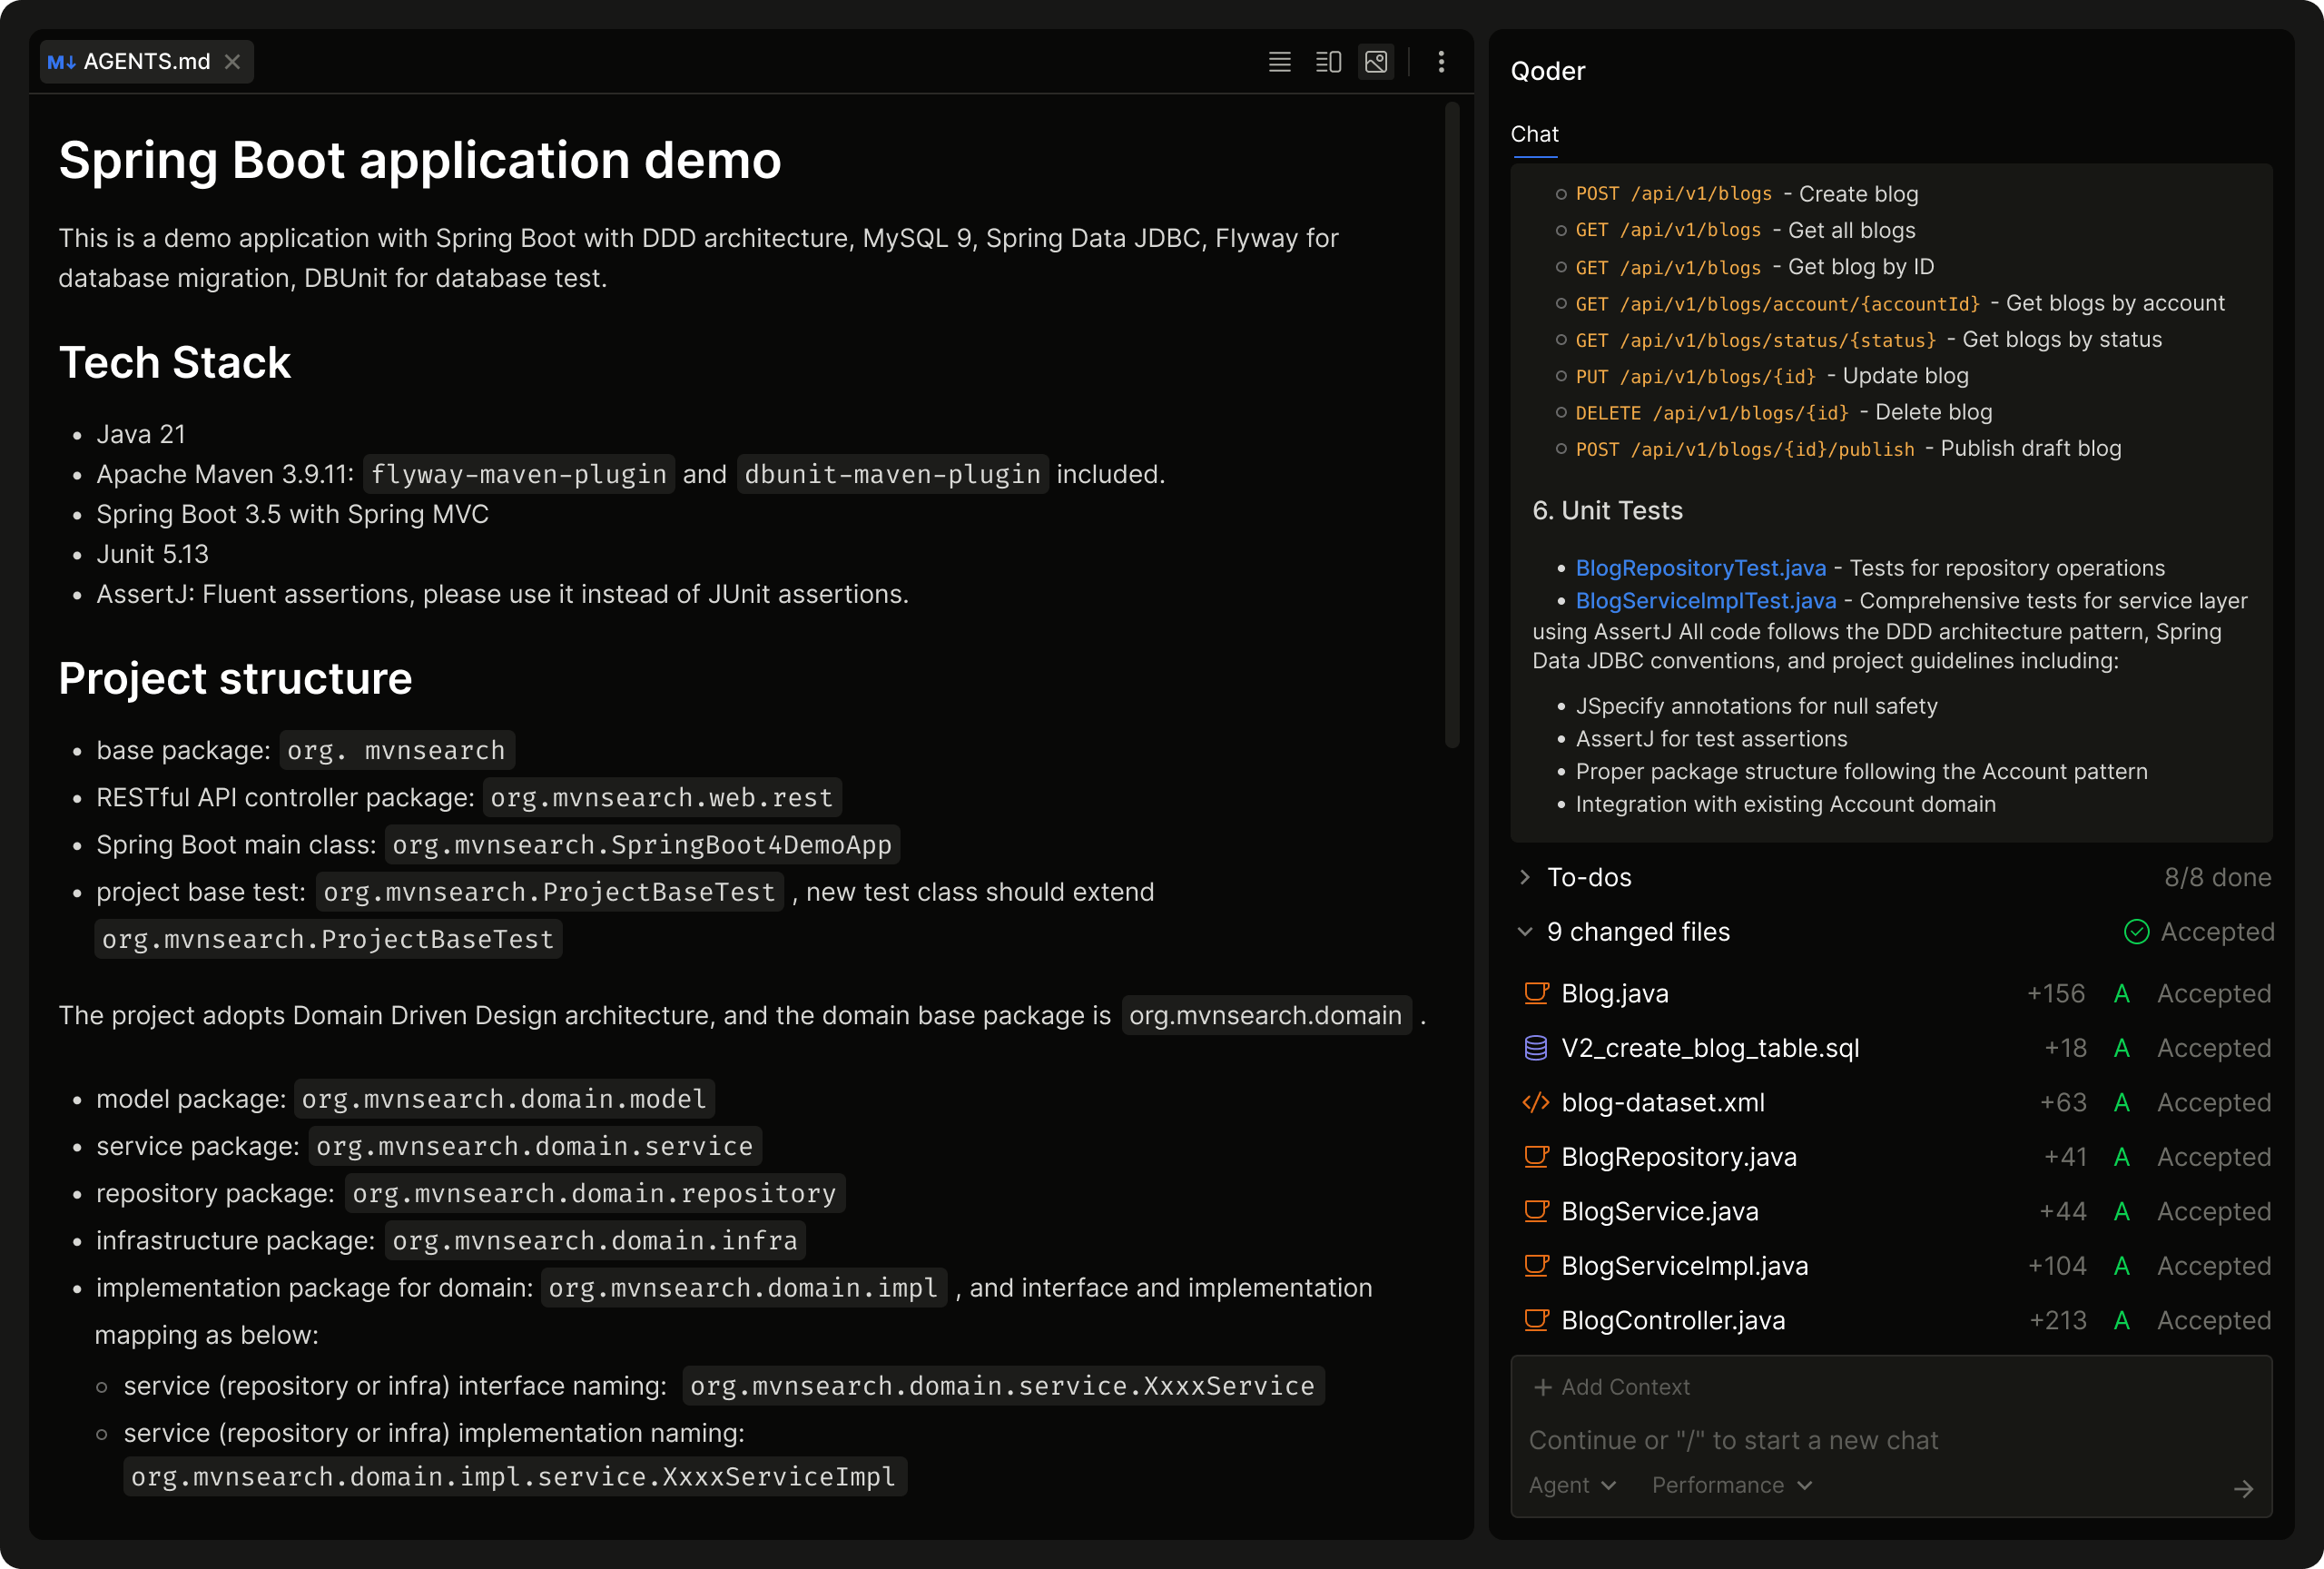
Task: Open the BlogRepositoryTest.java link
Action: coord(1700,567)
